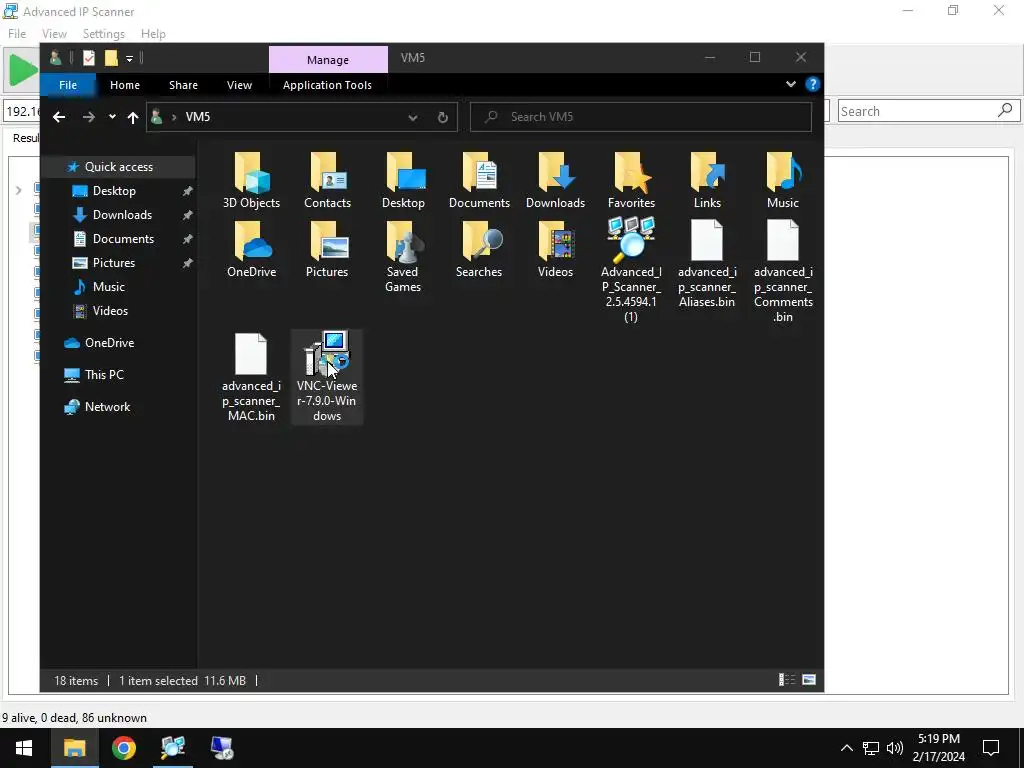Expand tree node in Advanced IP Scanner results

point(18,190)
